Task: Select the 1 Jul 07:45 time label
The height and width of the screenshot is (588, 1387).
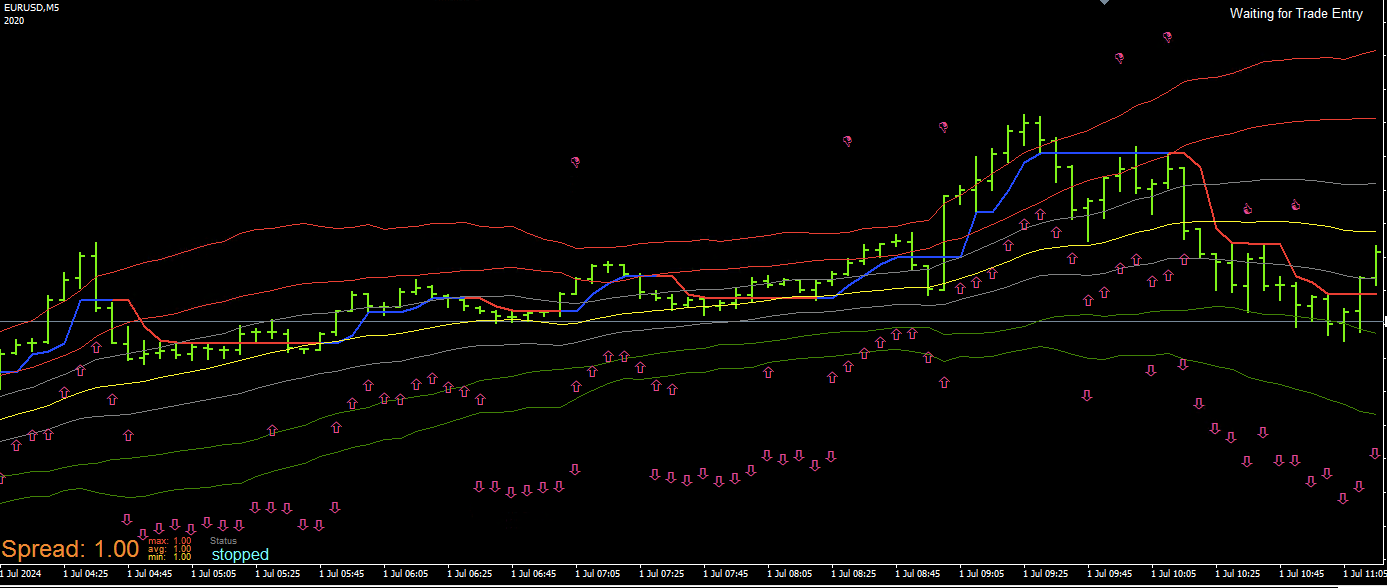Action: coord(726,575)
